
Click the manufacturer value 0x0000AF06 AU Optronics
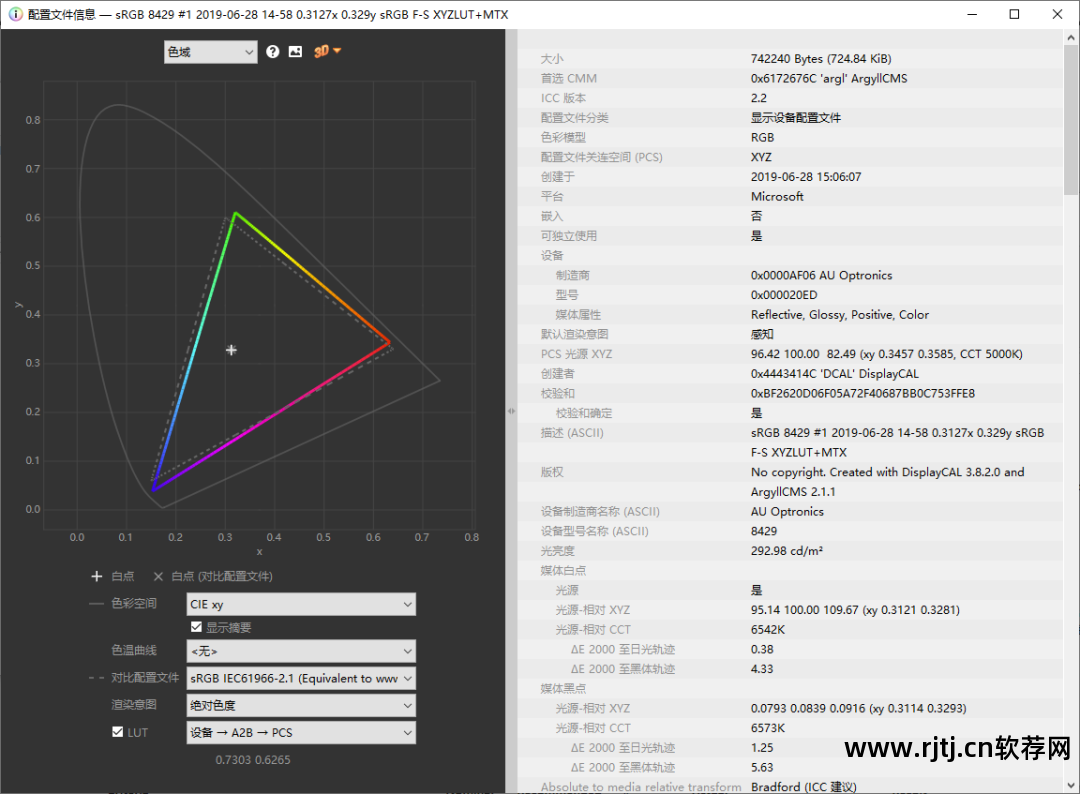tap(821, 275)
